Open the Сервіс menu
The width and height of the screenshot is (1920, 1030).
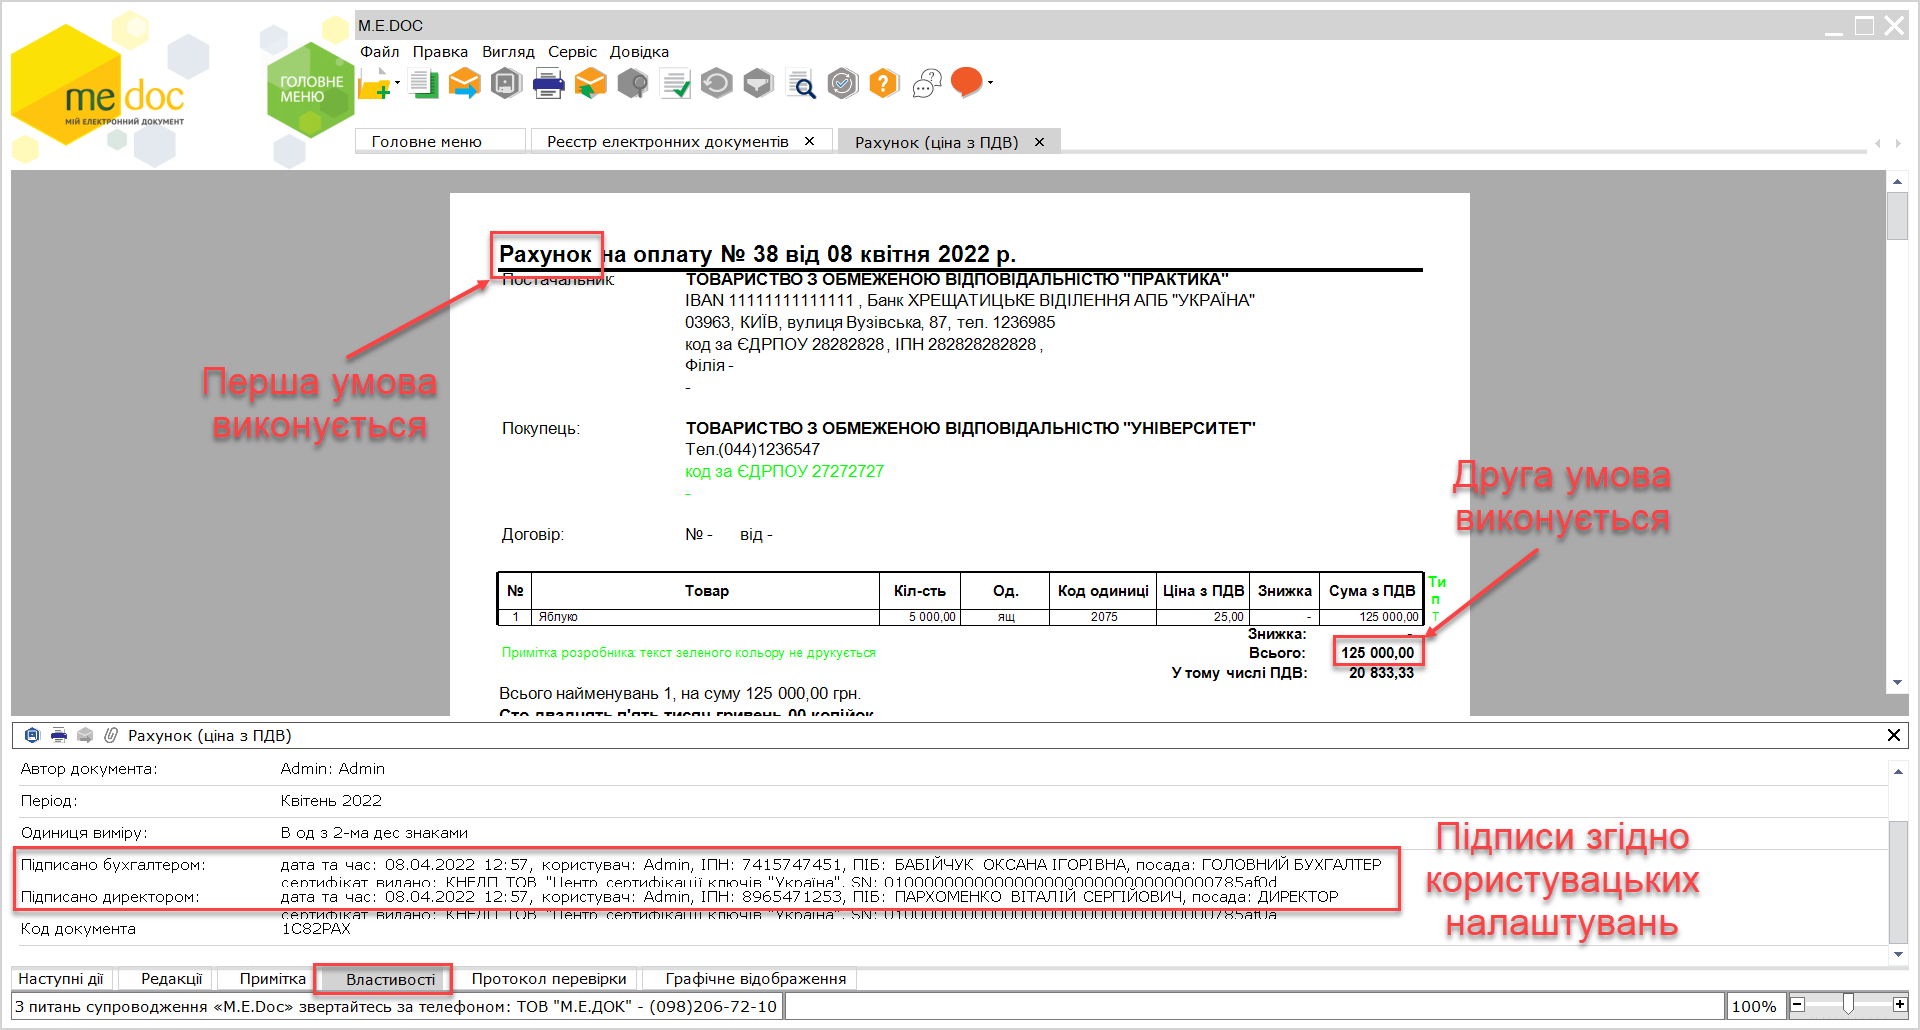[572, 52]
